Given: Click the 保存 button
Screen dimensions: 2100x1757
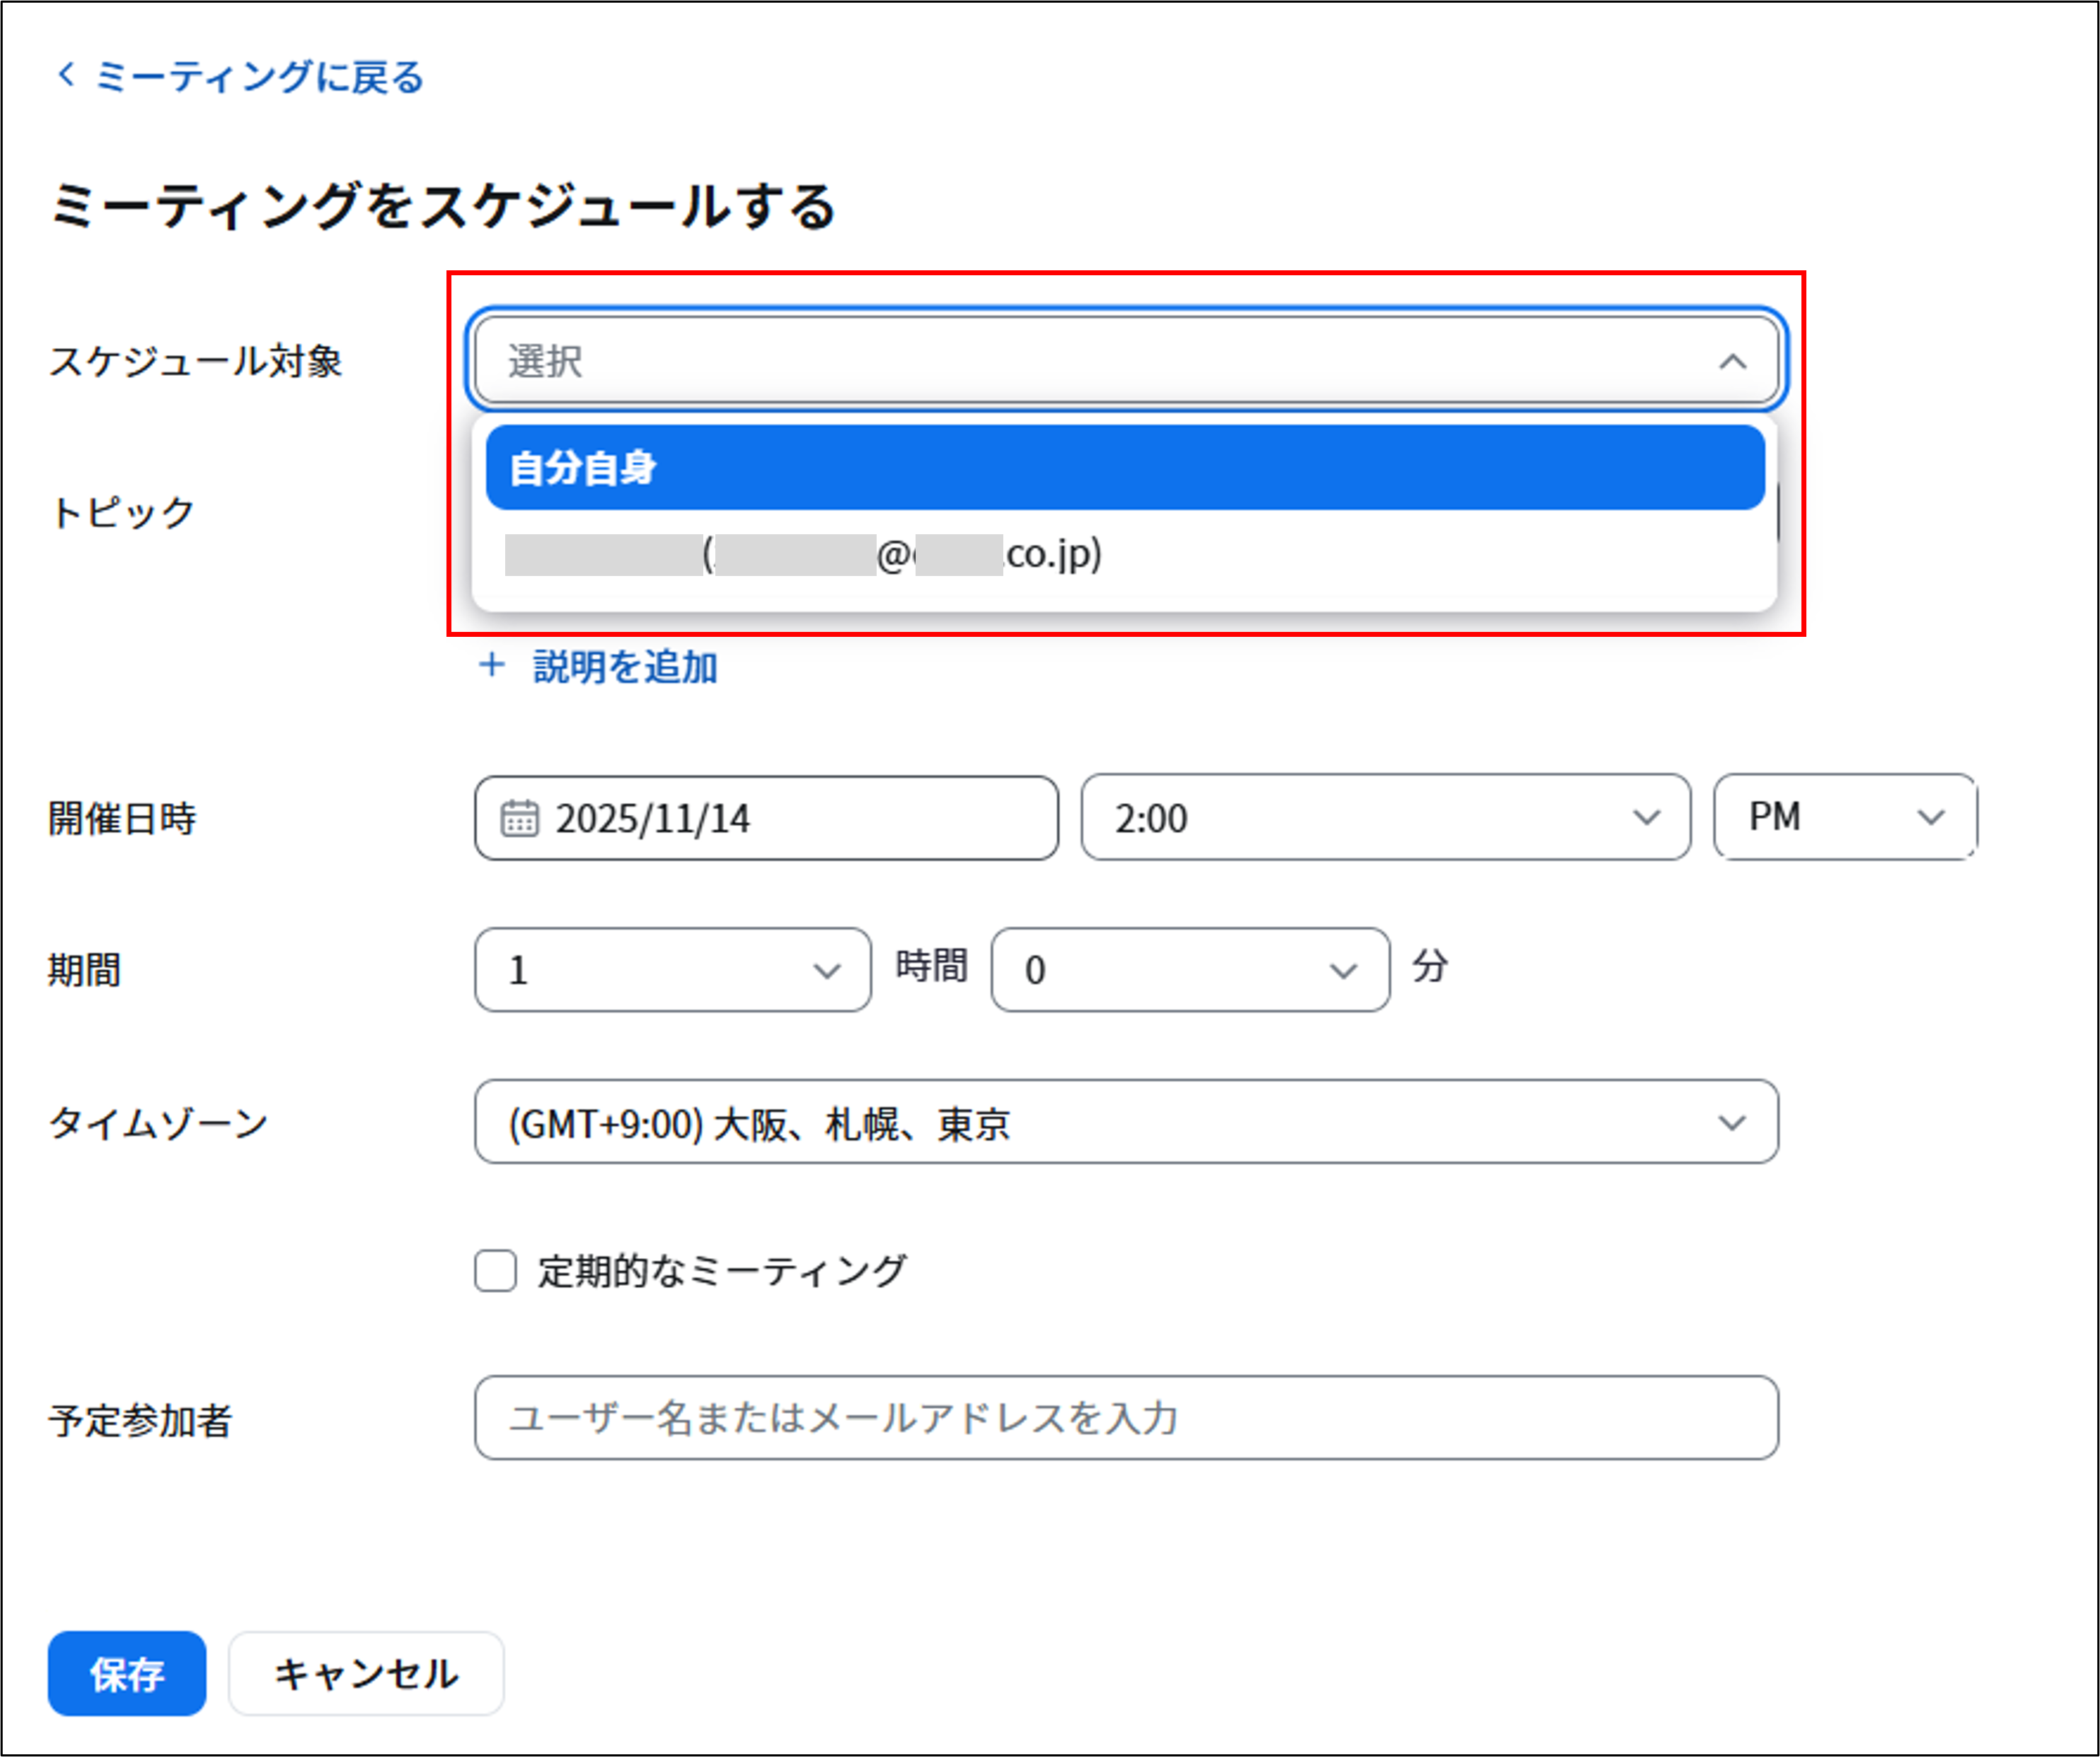Looking at the screenshot, I should 127,1674.
